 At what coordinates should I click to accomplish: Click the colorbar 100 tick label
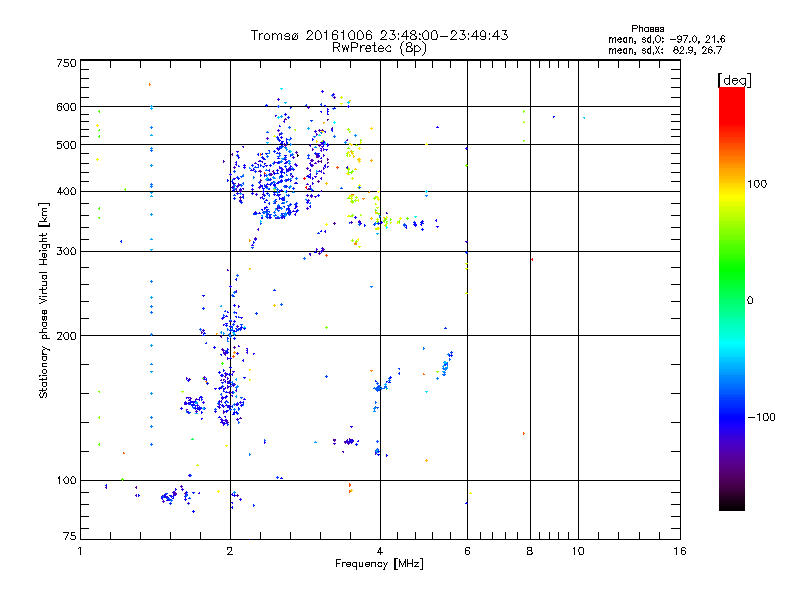[x=757, y=184]
